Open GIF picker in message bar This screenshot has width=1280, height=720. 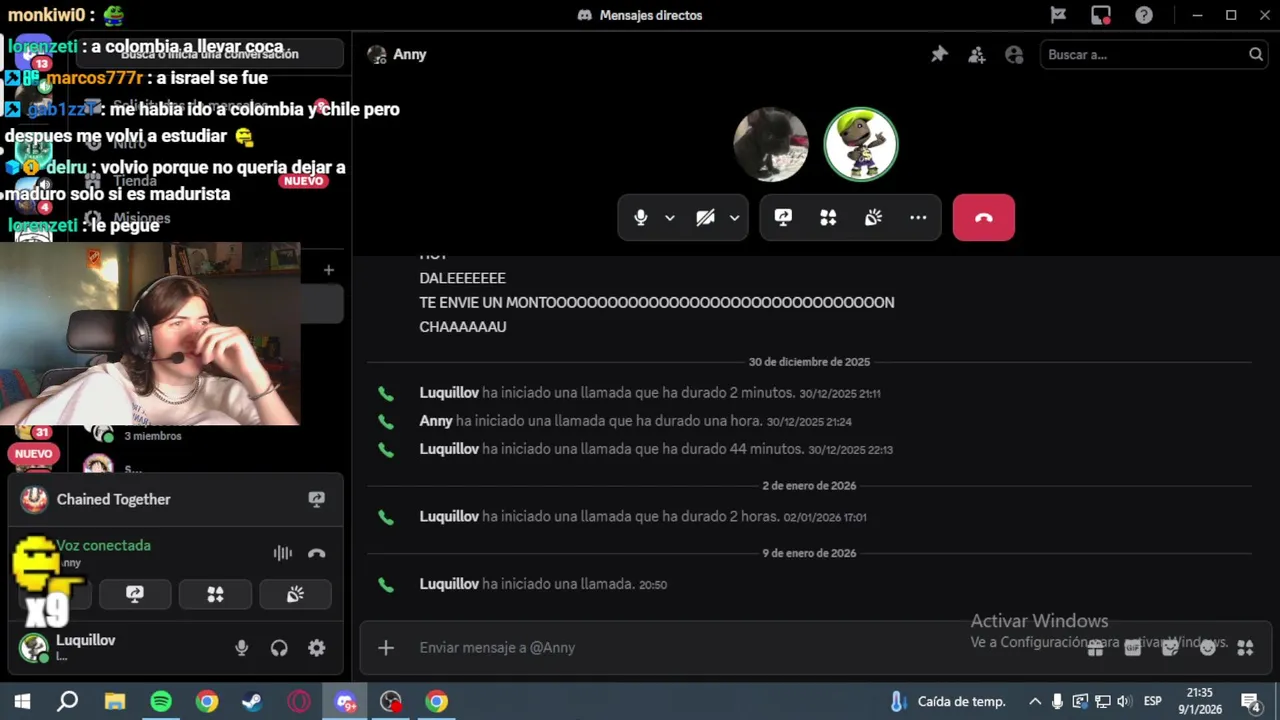coord(1132,648)
